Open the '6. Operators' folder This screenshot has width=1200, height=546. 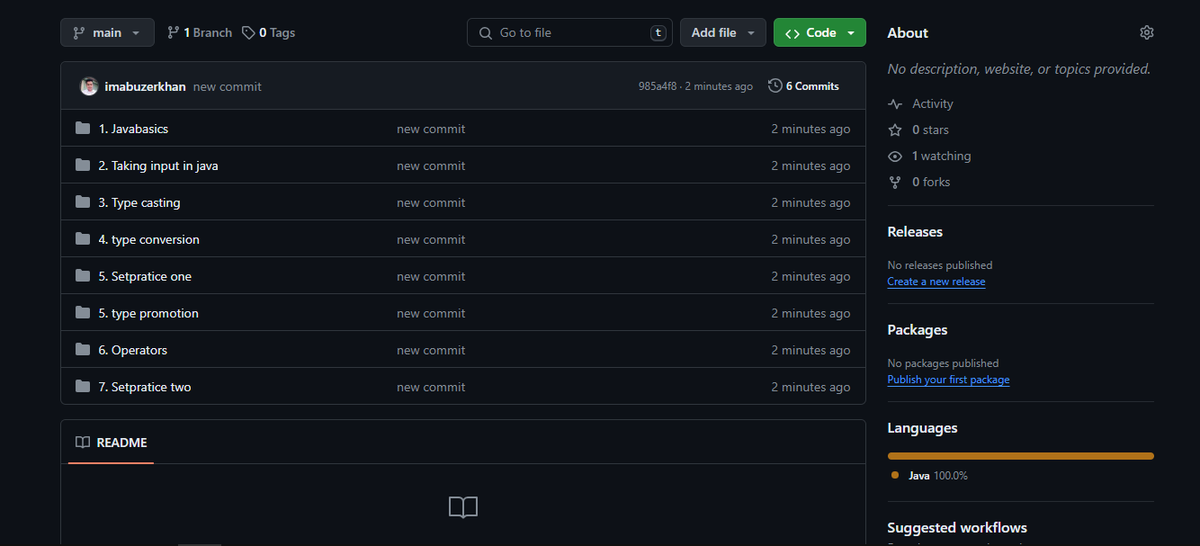(133, 351)
